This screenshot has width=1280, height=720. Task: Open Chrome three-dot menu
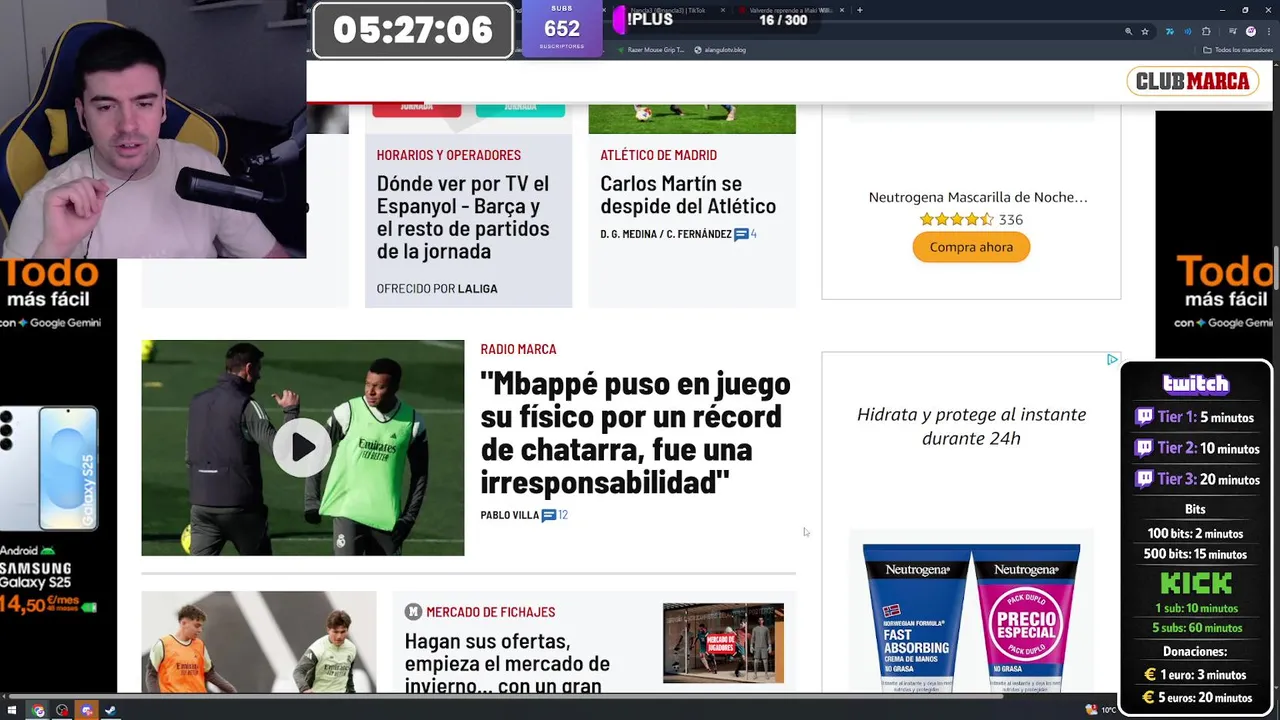[1268, 32]
